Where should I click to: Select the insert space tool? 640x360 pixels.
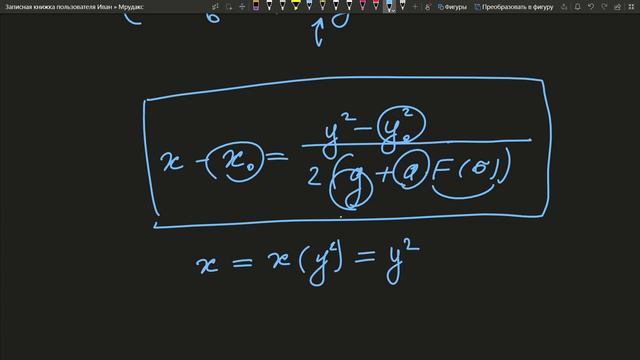tap(242, 7)
